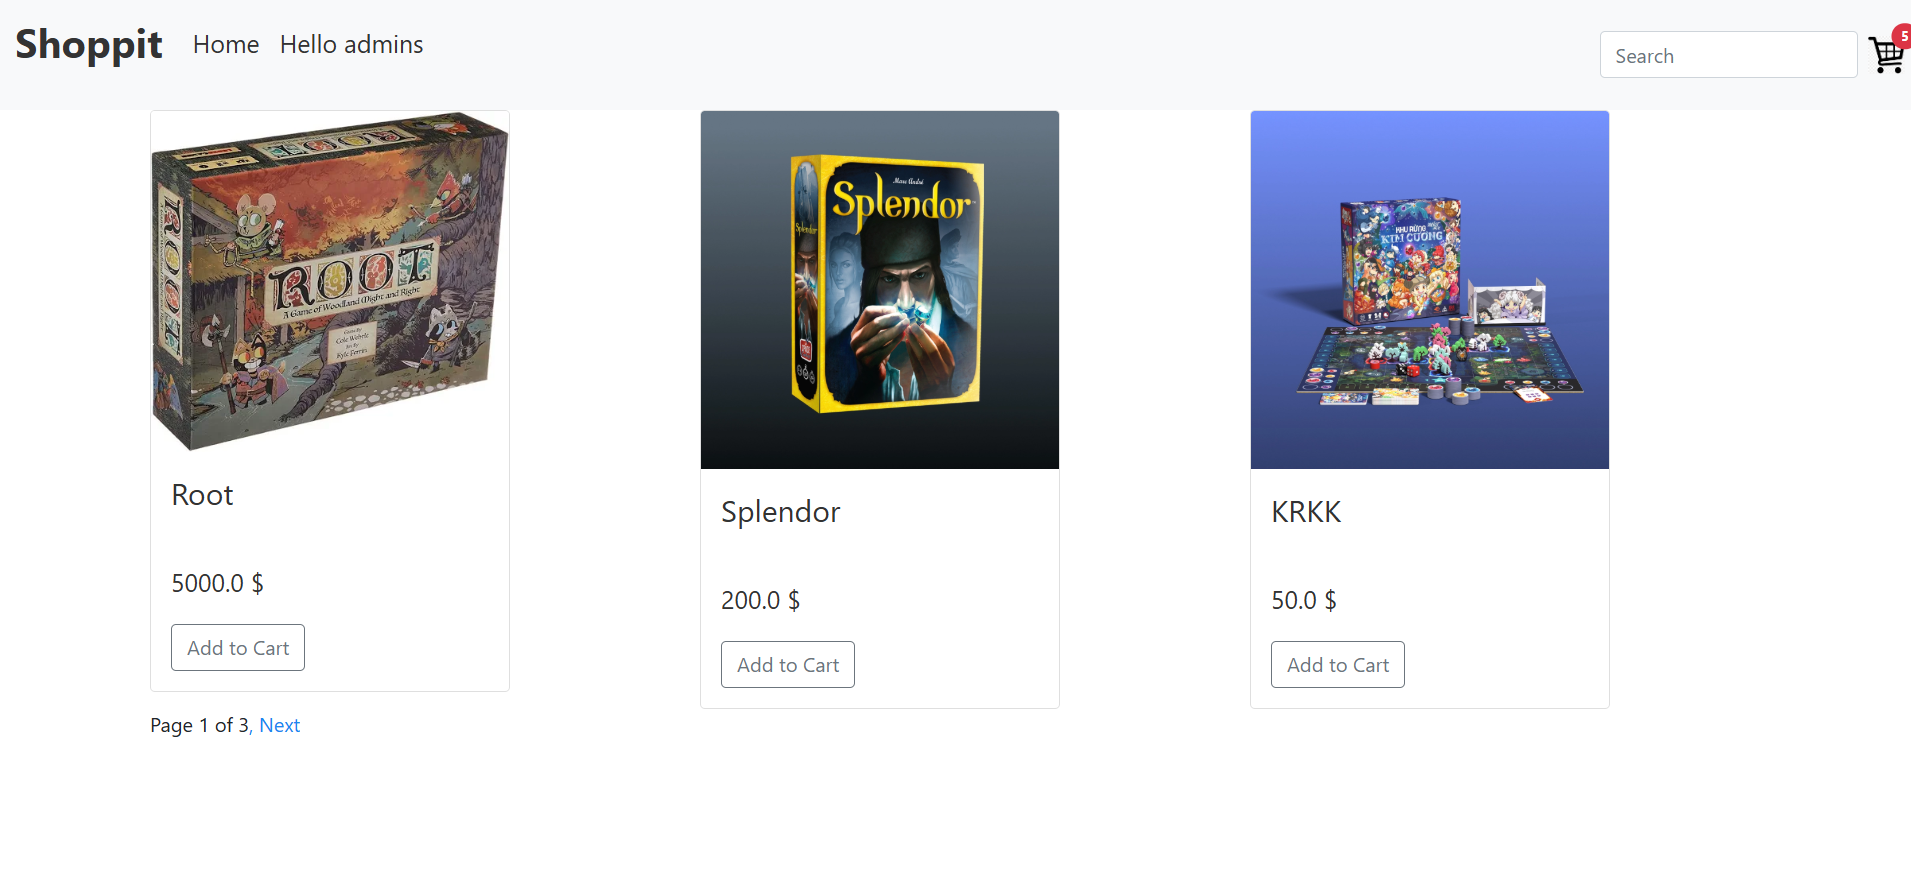Click the Splendor product title
The height and width of the screenshot is (893, 1911).
click(x=780, y=512)
